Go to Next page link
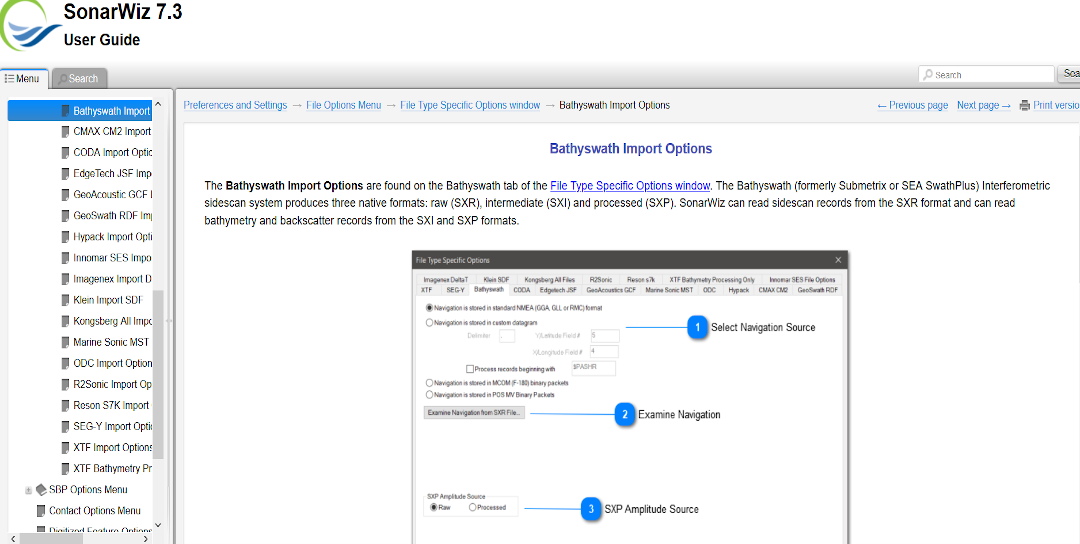Image resolution: width=1080 pixels, height=544 pixels. pyautogui.click(x=984, y=105)
